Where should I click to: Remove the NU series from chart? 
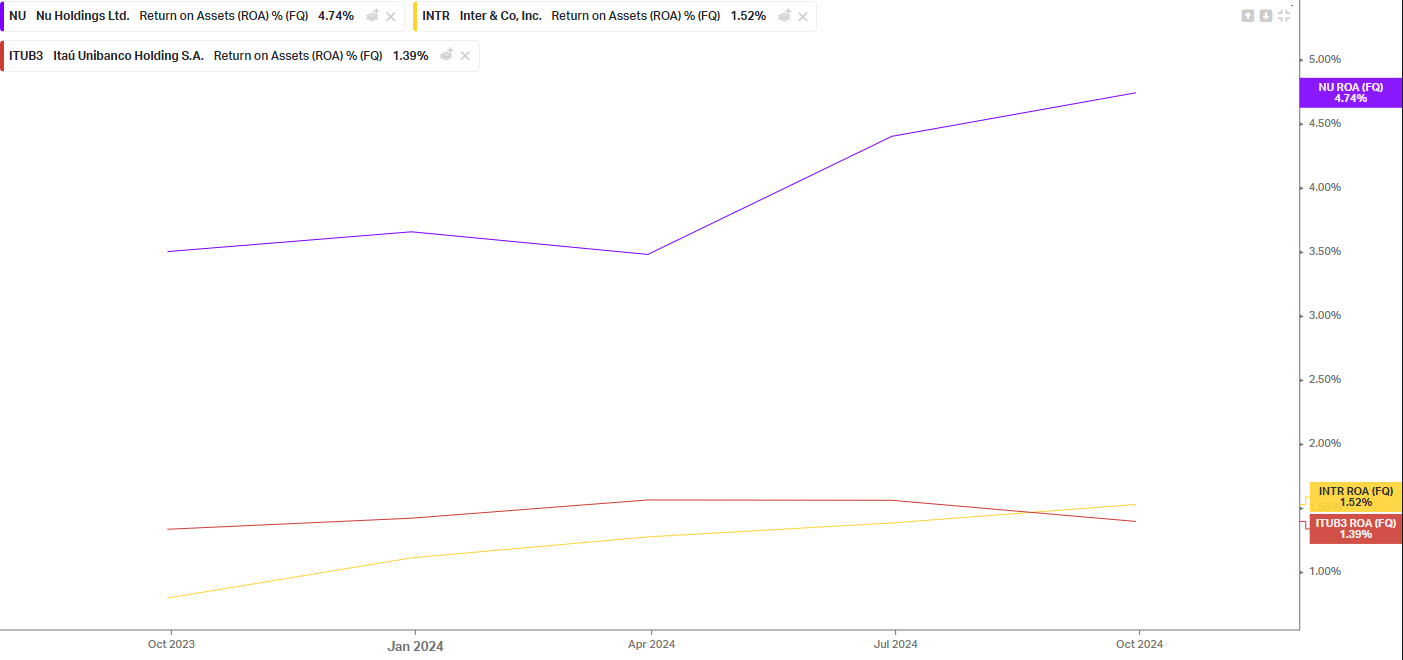click(x=391, y=16)
